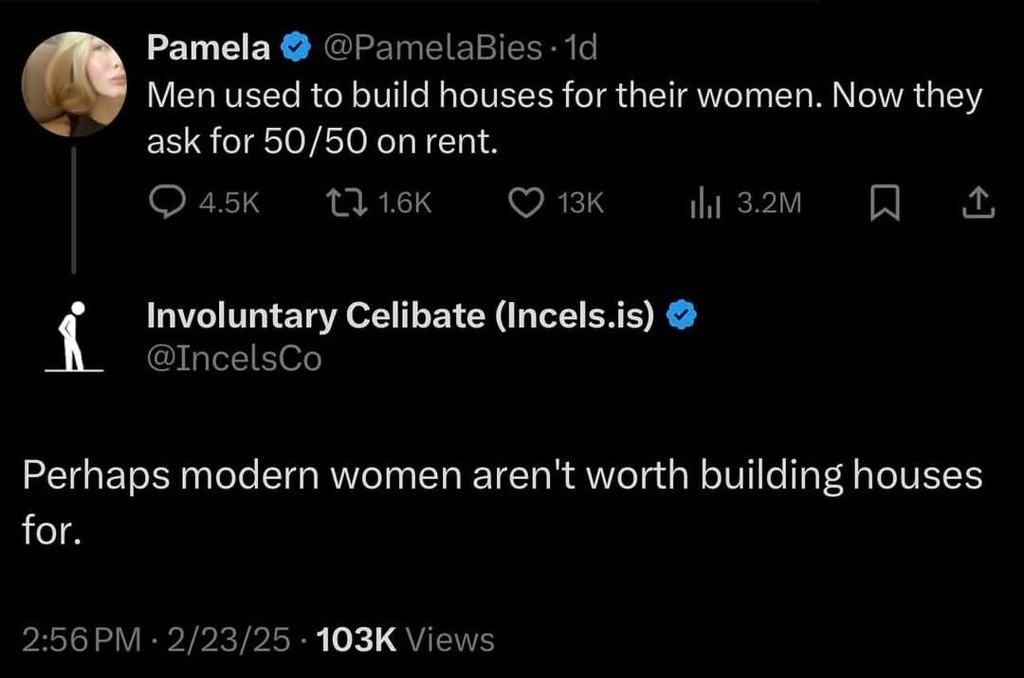The height and width of the screenshot is (678, 1024).
Task: Like Pamela's post with the heart icon
Action: pos(525,203)
